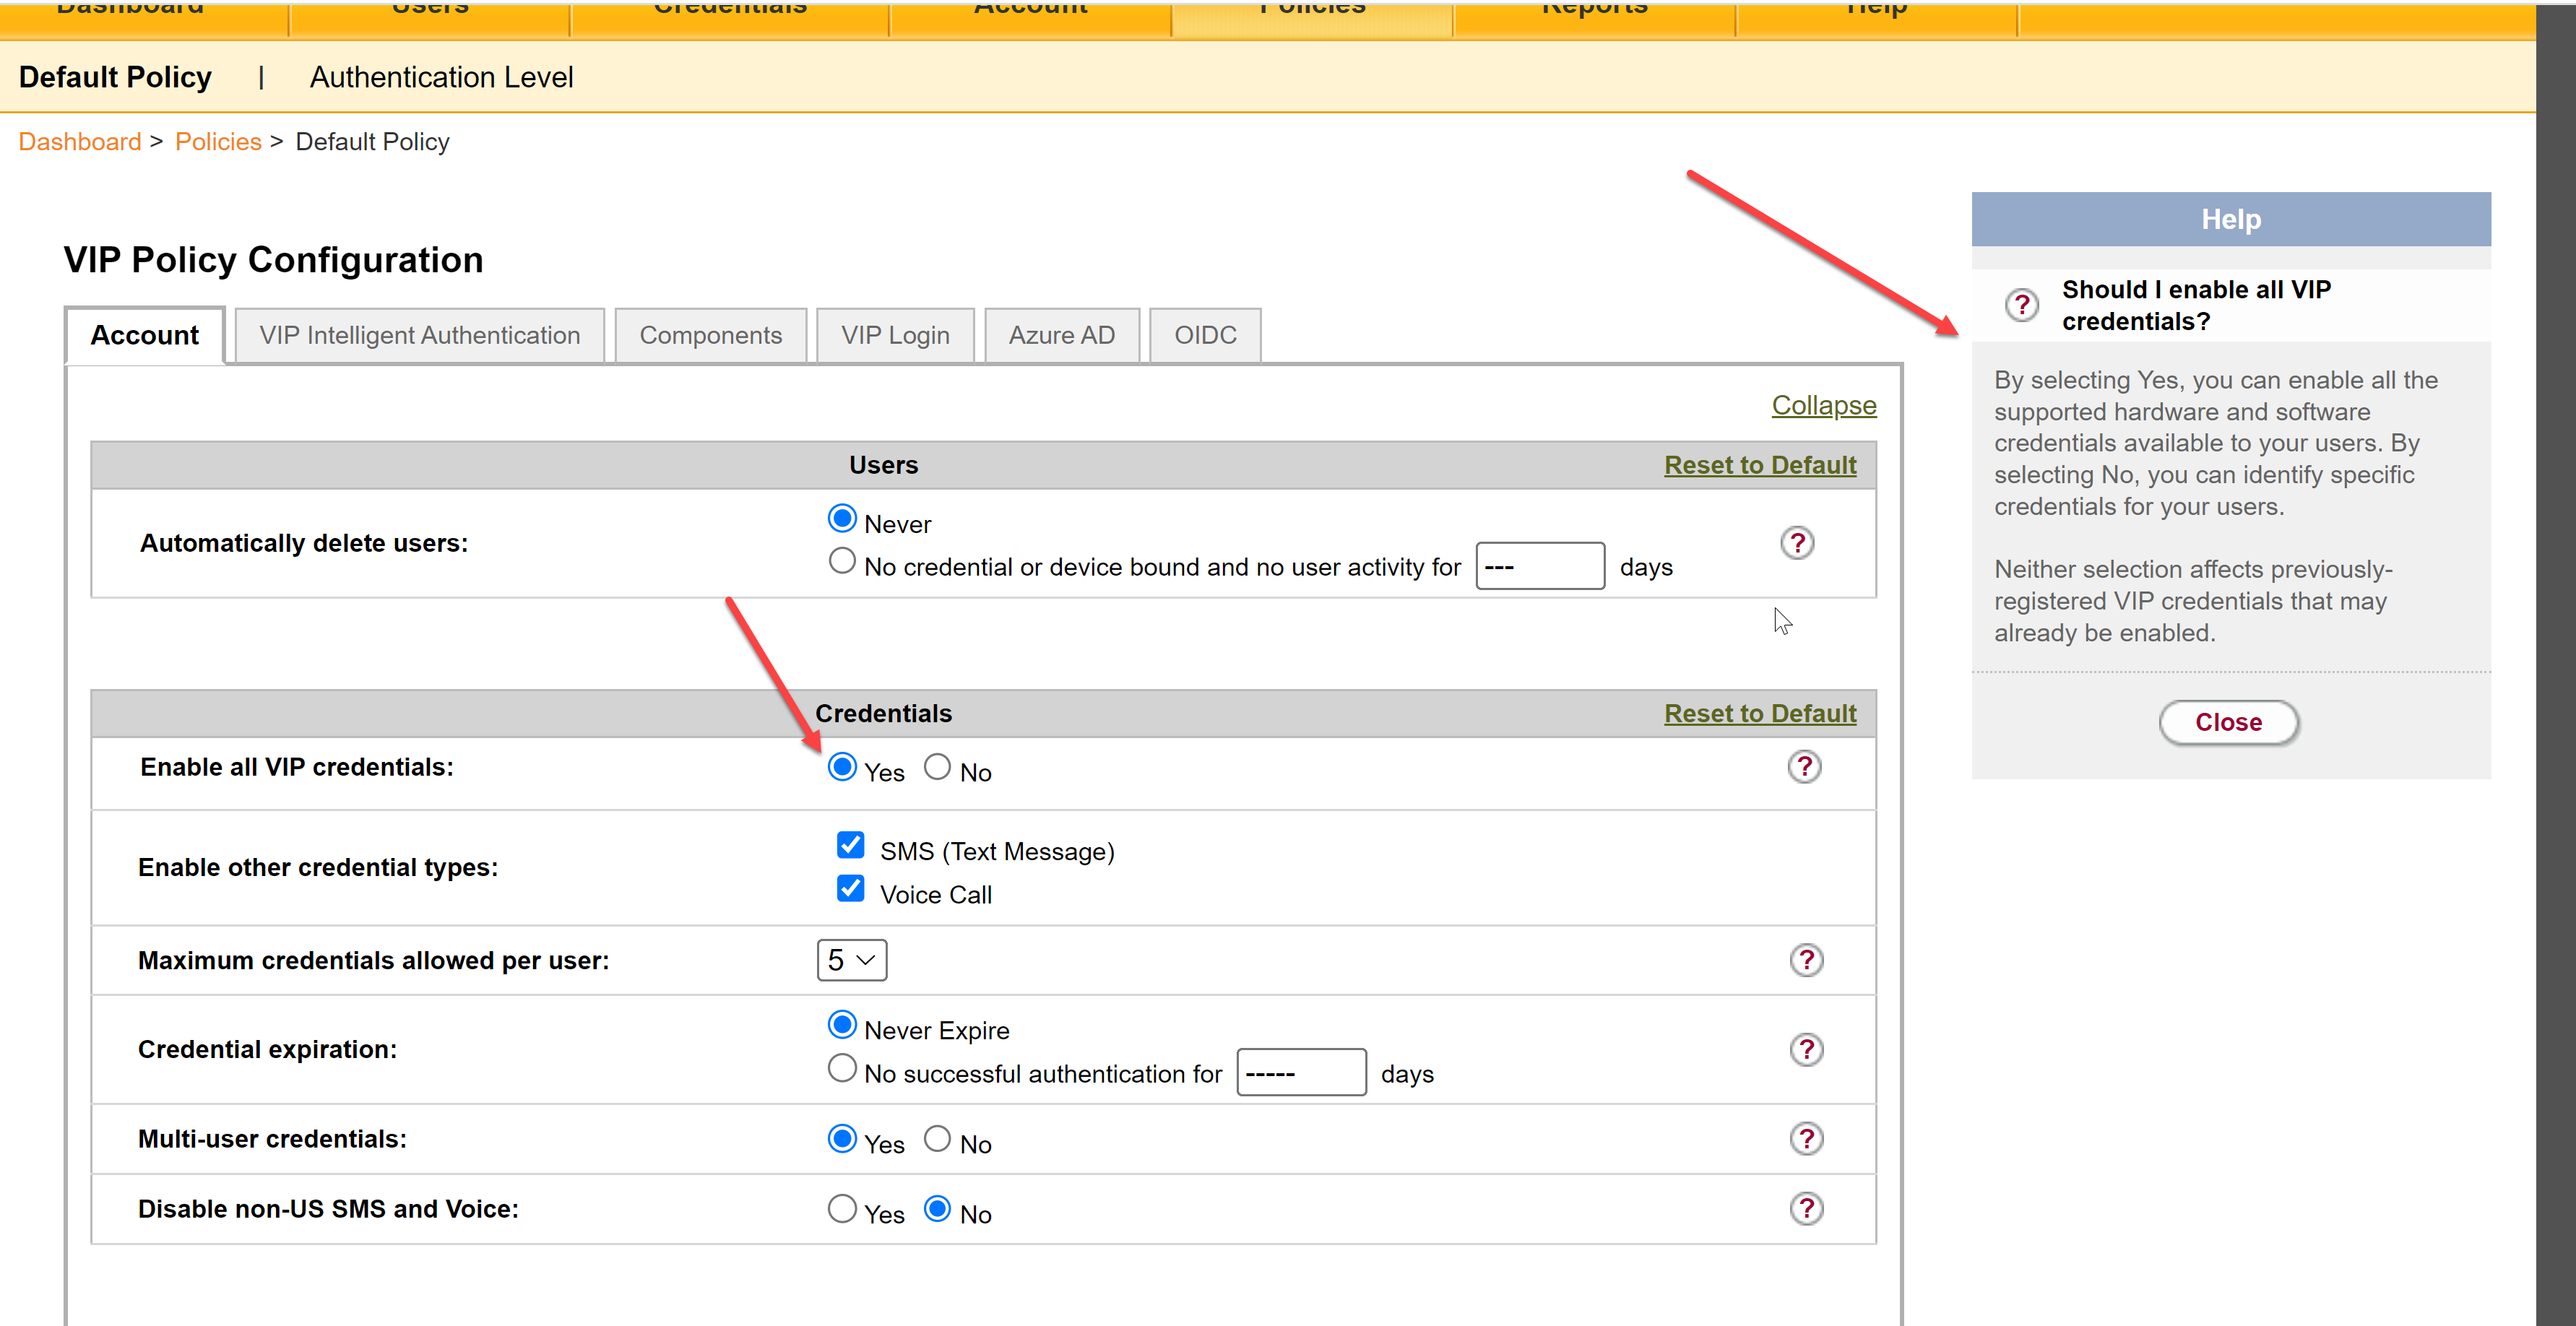Click the user inactivity days input field
Screen dimensions: 2576x1326
pyautogui.click(x=1539, y=567)
